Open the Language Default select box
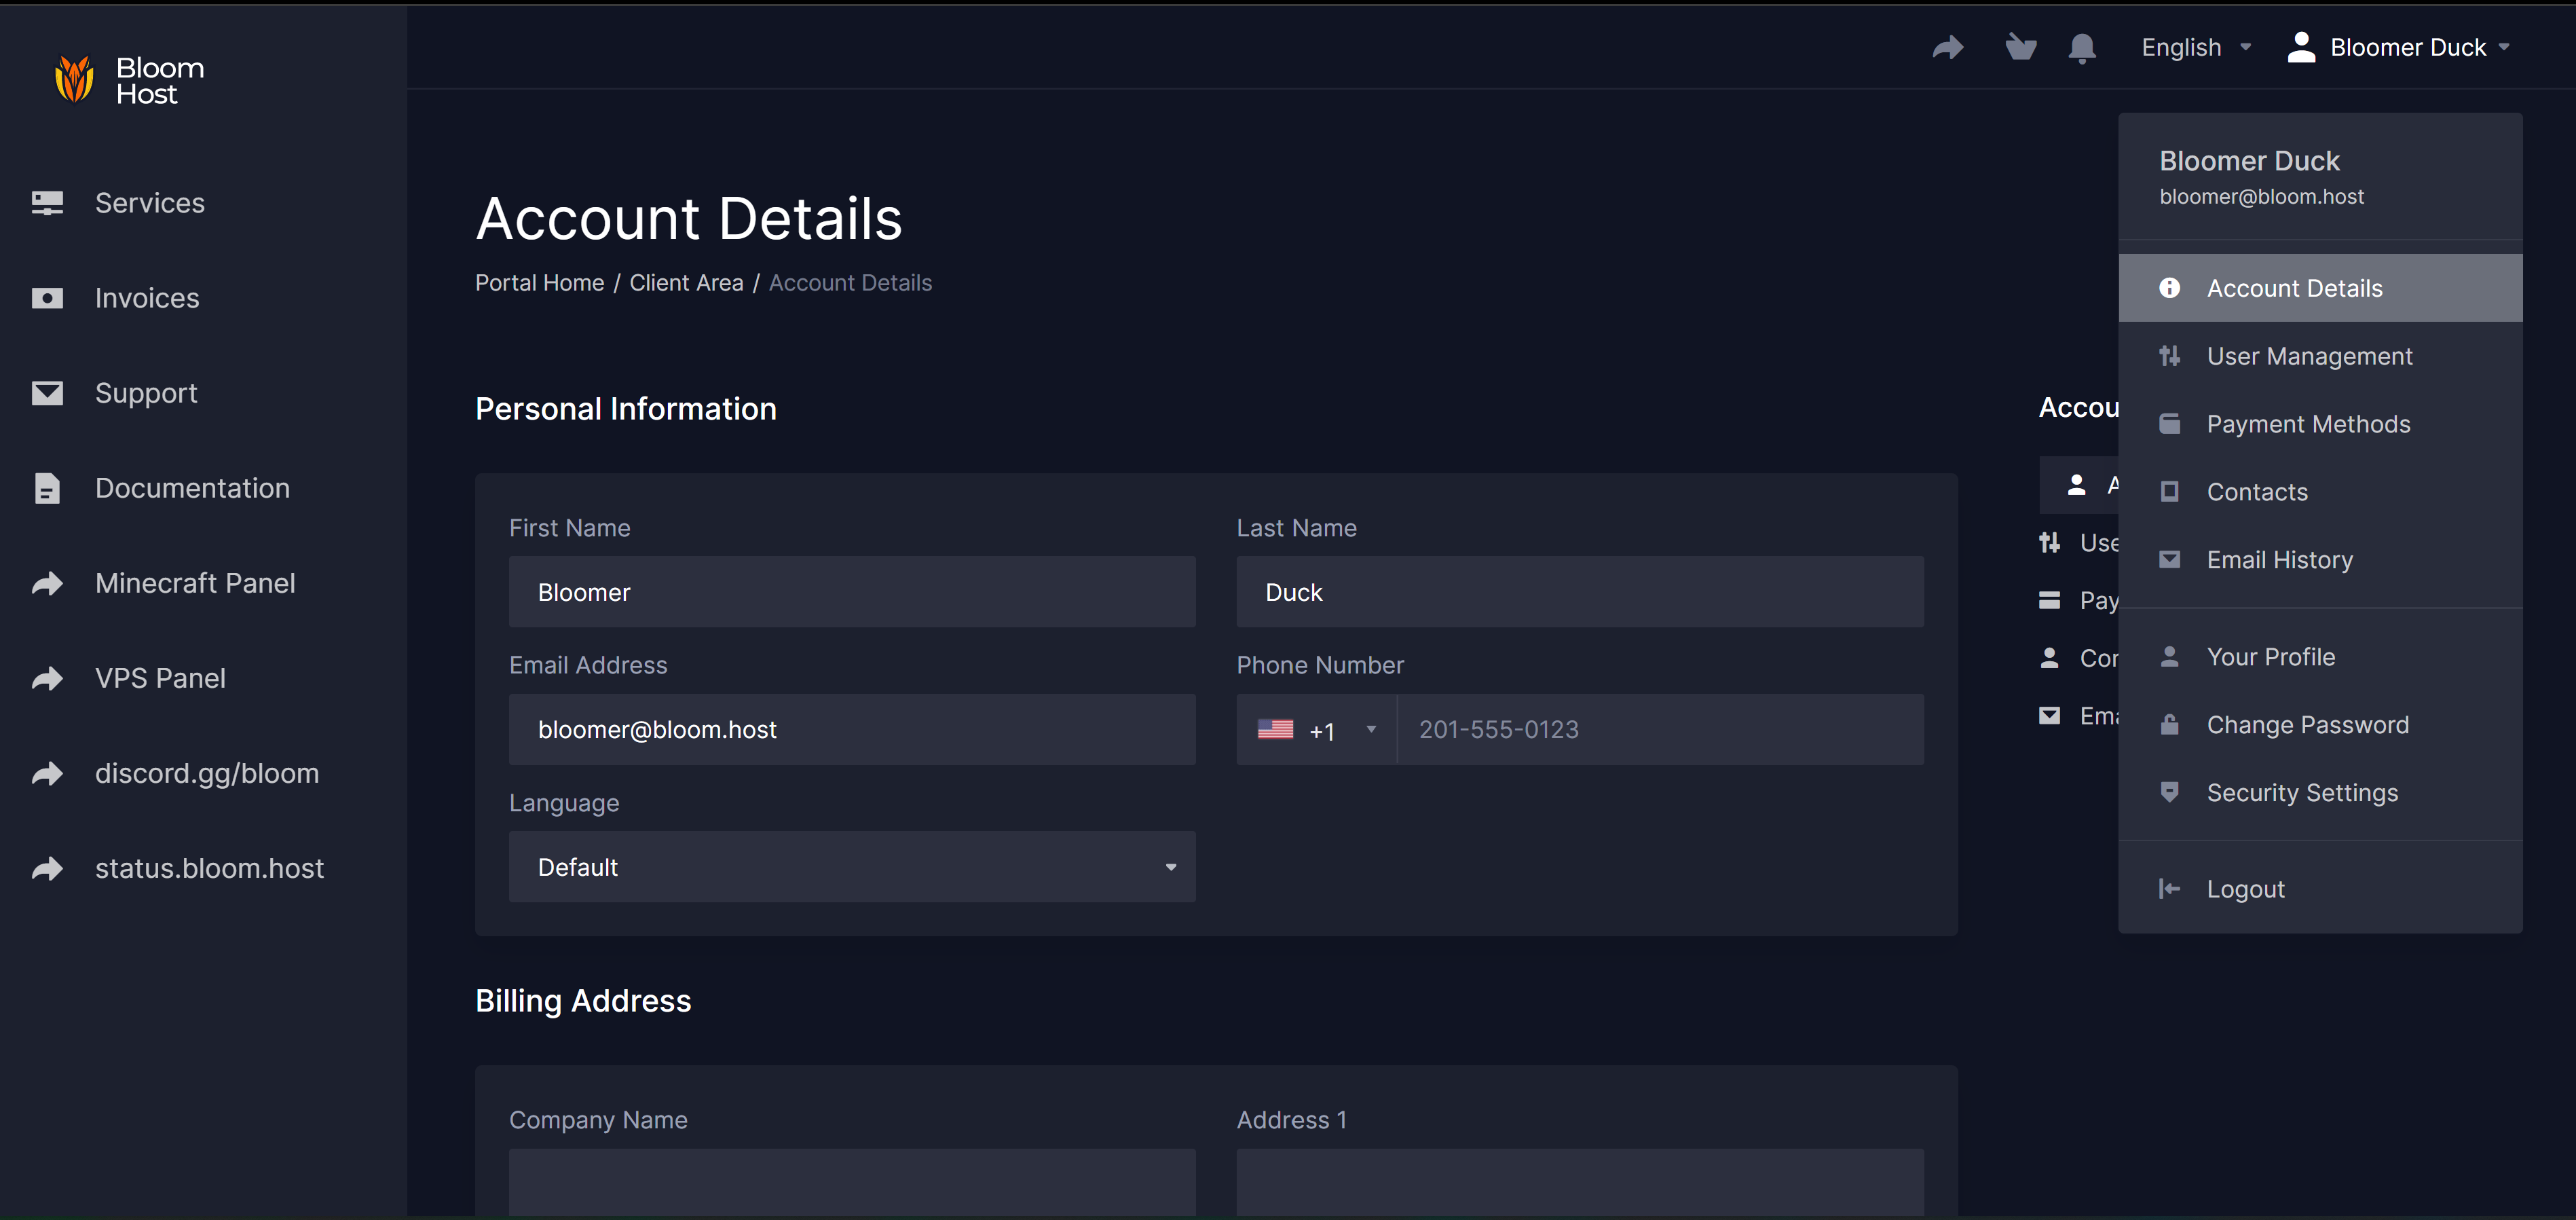 coord(851,867)
